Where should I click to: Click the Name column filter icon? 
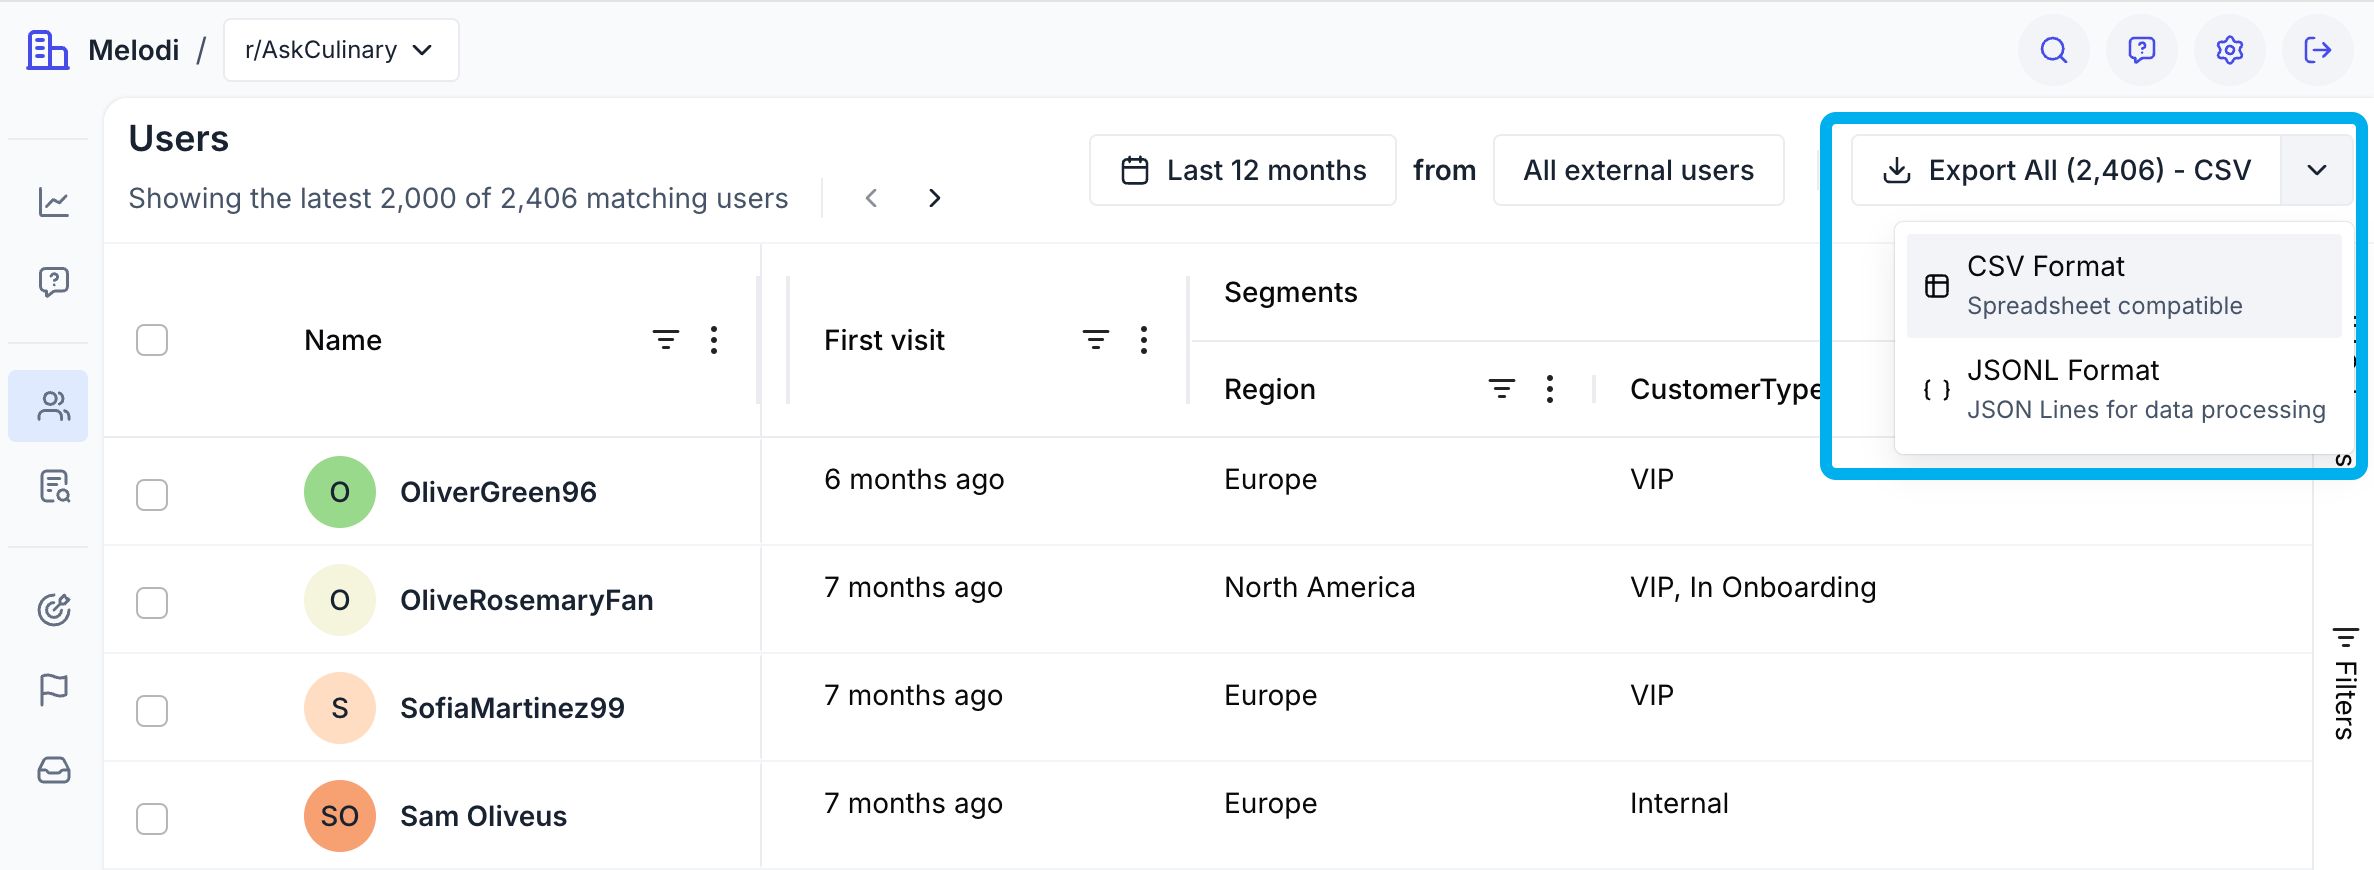pos(666,340)
